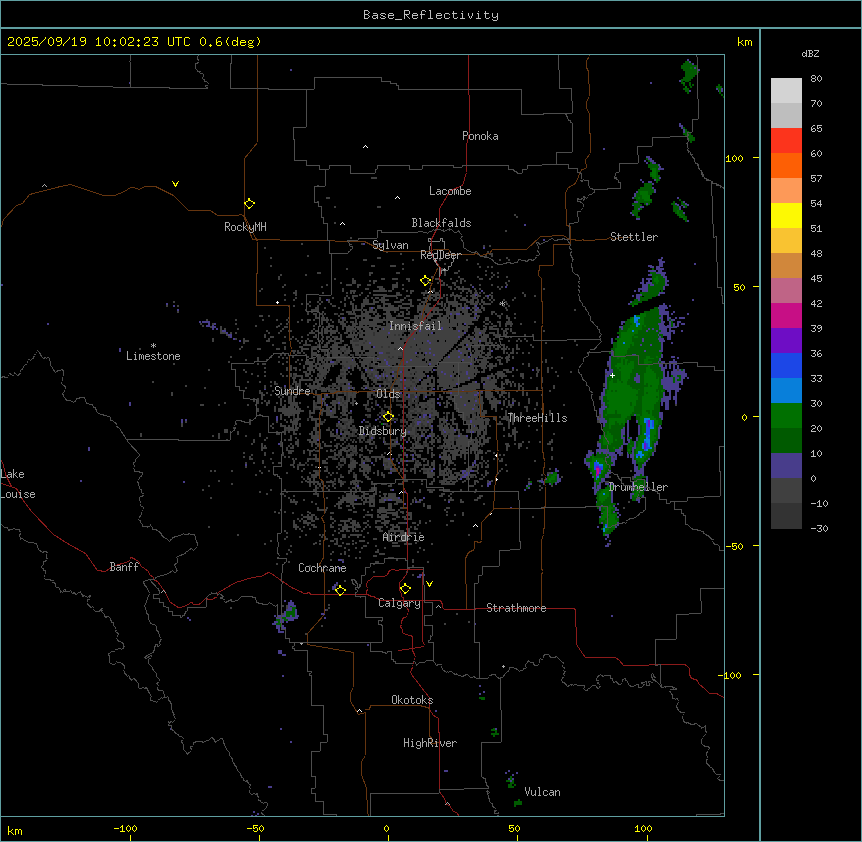Click the Vulcan city label
Viewport: 862px width, 842px height.
(542, 792)
